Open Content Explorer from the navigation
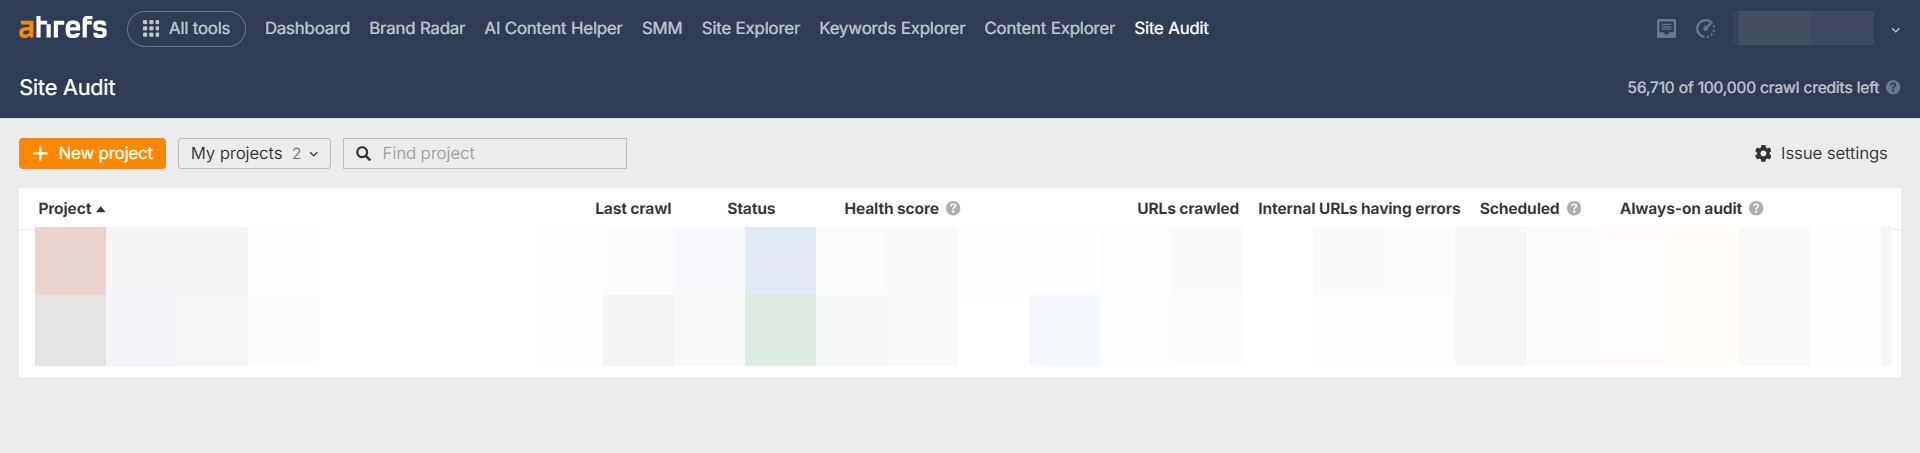 pyautogui.click(x=1049, y=29)
